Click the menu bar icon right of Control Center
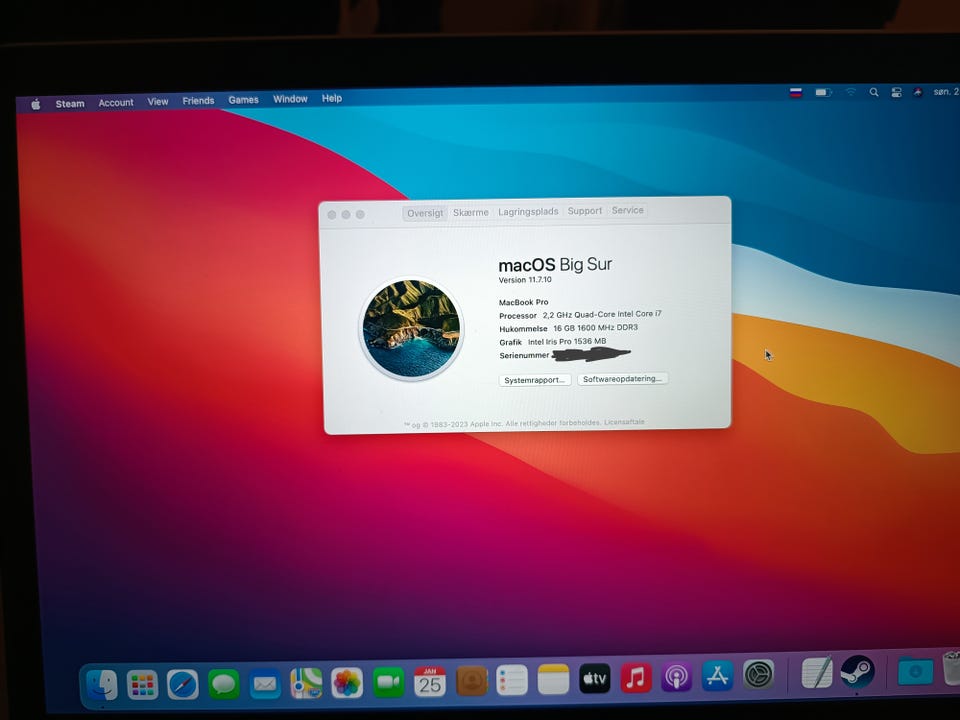Image resolution: width=960 pixels, height=720 pixels. click(x=917, y=92)
